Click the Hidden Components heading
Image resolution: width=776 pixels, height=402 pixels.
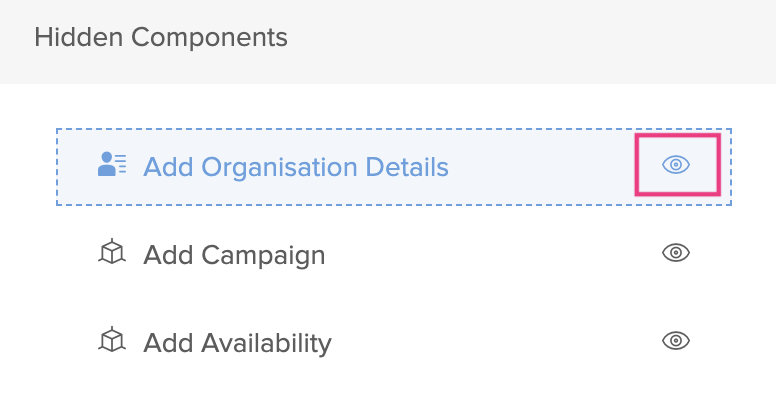tap(161, 38)
